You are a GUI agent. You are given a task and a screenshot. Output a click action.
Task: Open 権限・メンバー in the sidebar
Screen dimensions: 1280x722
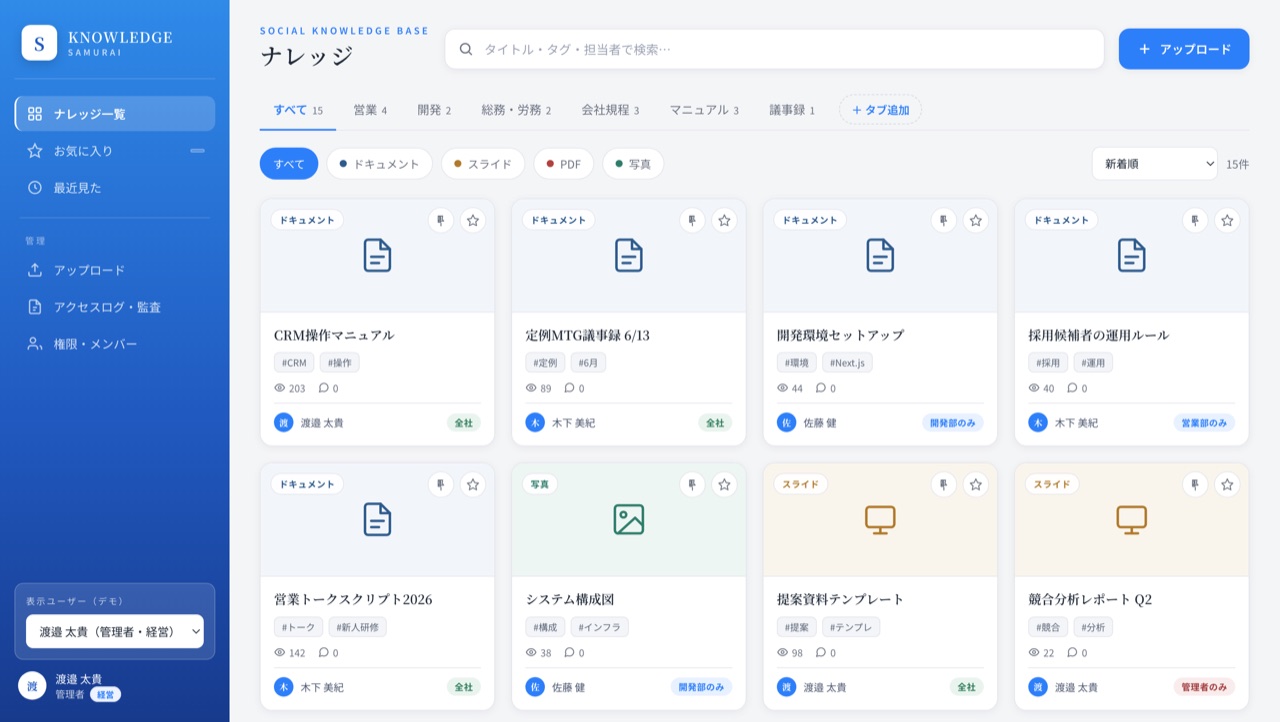click(x=115, y=344)
